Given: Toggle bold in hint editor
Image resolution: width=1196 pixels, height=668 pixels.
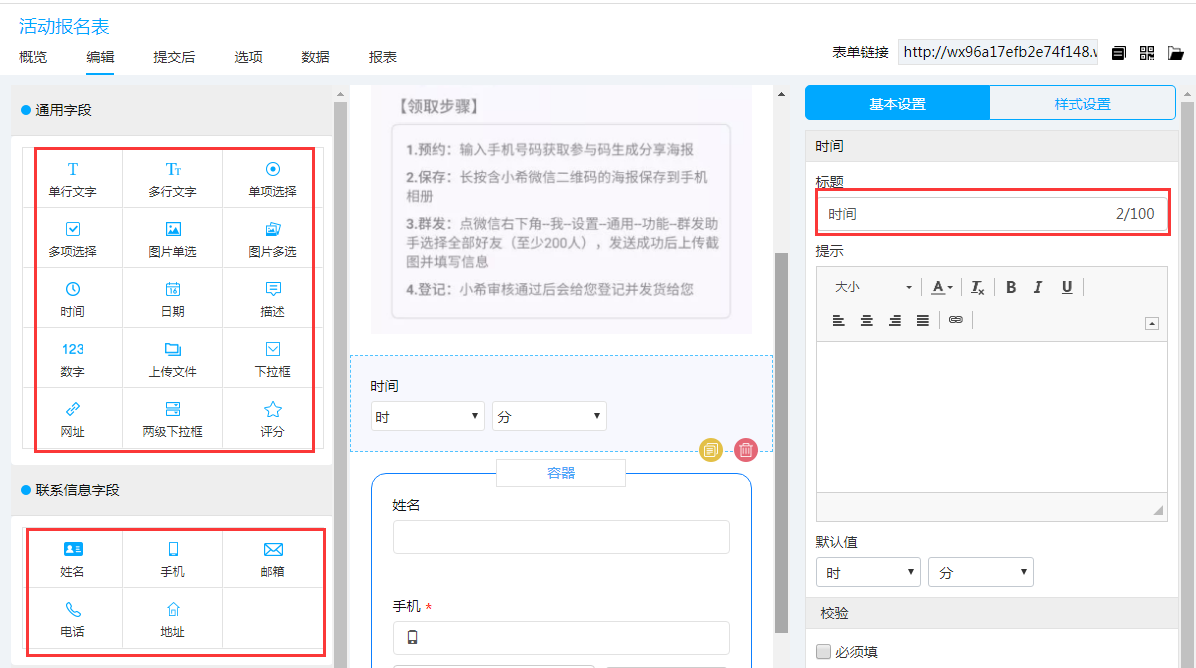Looking at the screenshot, I should [1011, 287].
